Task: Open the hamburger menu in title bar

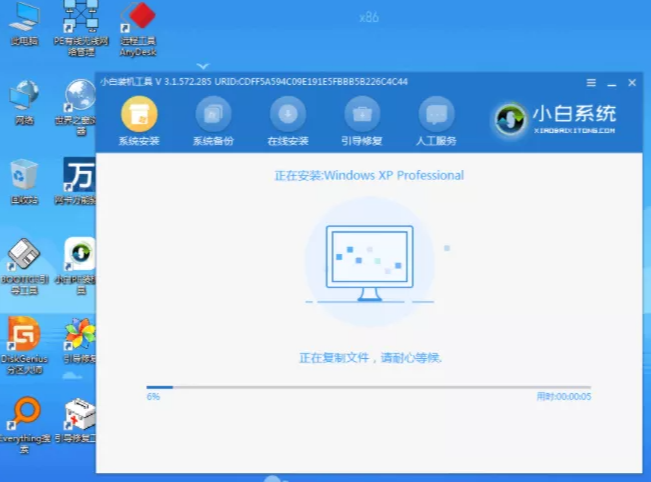Action: 591,83
